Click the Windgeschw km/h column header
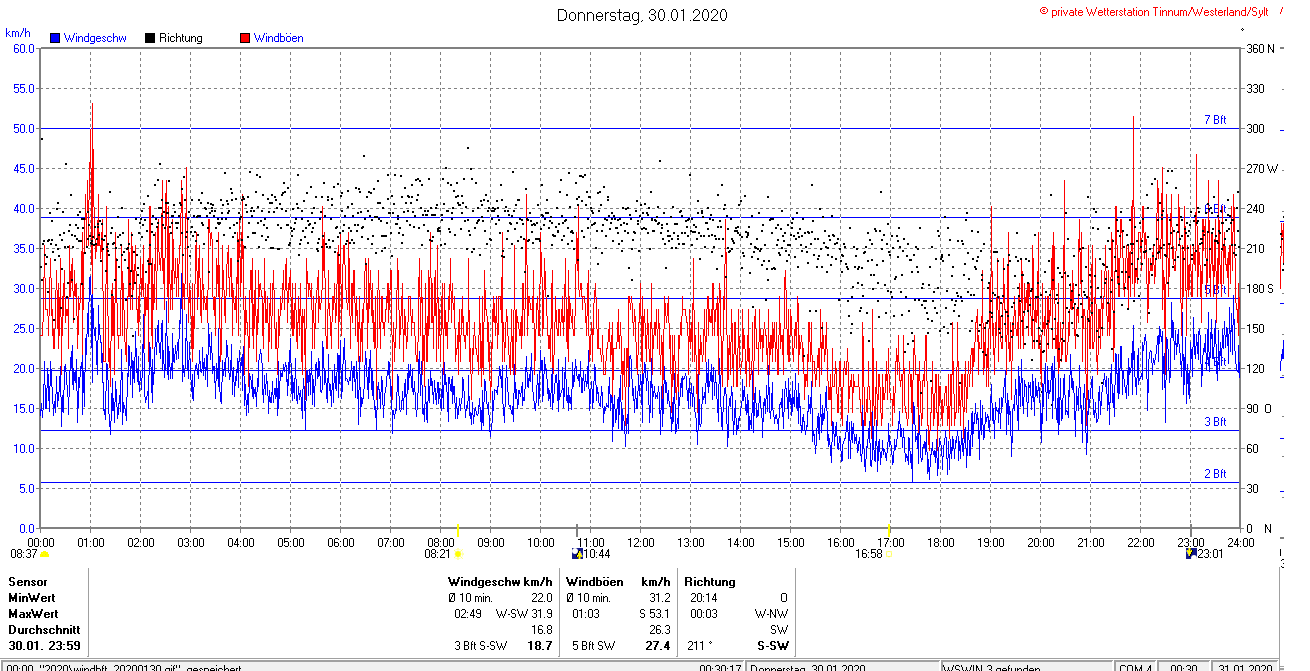Viewport: 1310px width, 671px height. [500, 582]
